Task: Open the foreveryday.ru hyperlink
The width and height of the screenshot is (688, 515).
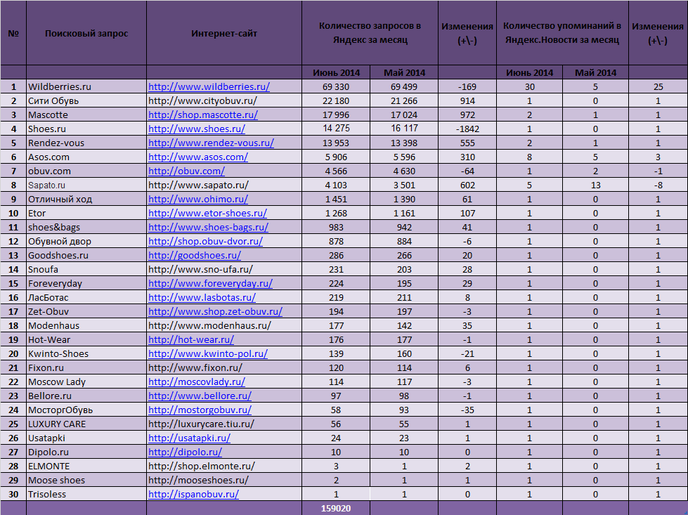Action: point(210,283)
